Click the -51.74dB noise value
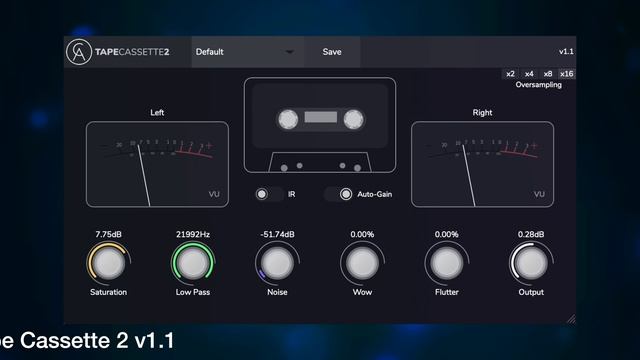The height and width of the screenshot is (360, 640). pyautogui.click(x=277, y=234)
